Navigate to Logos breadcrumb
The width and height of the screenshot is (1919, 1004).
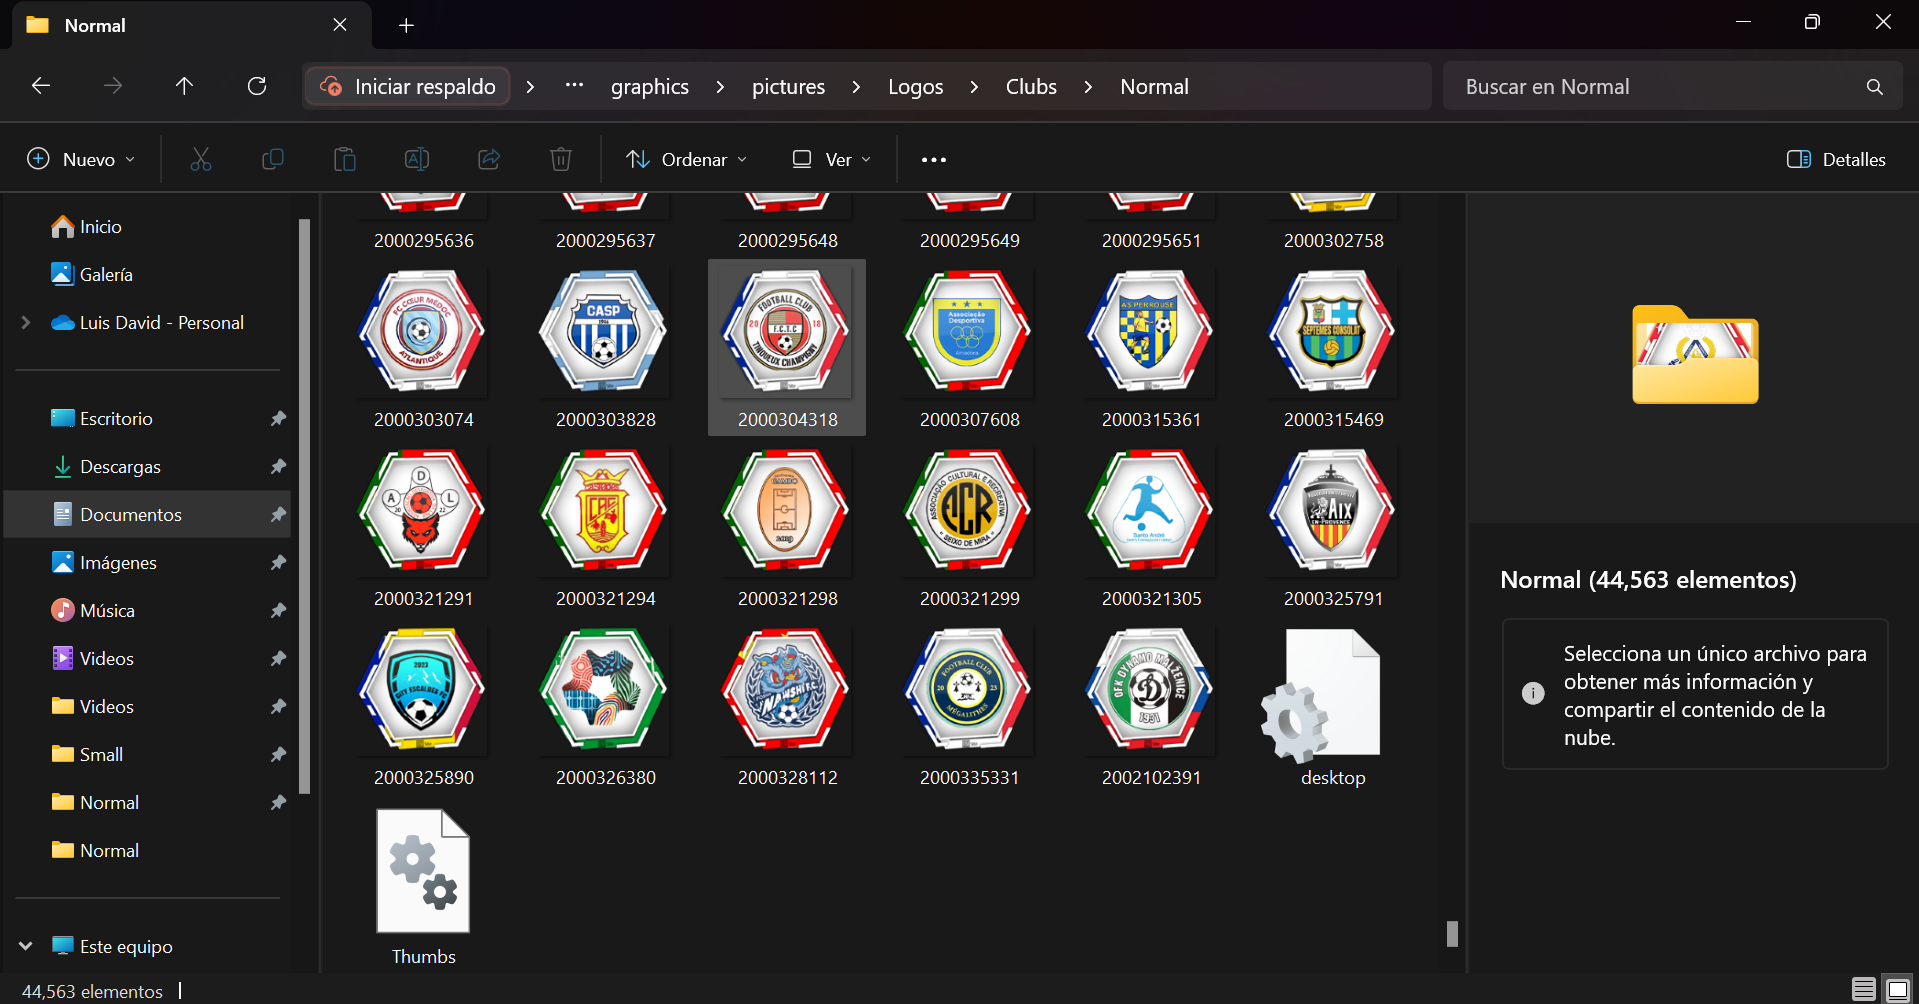(916, 87)
